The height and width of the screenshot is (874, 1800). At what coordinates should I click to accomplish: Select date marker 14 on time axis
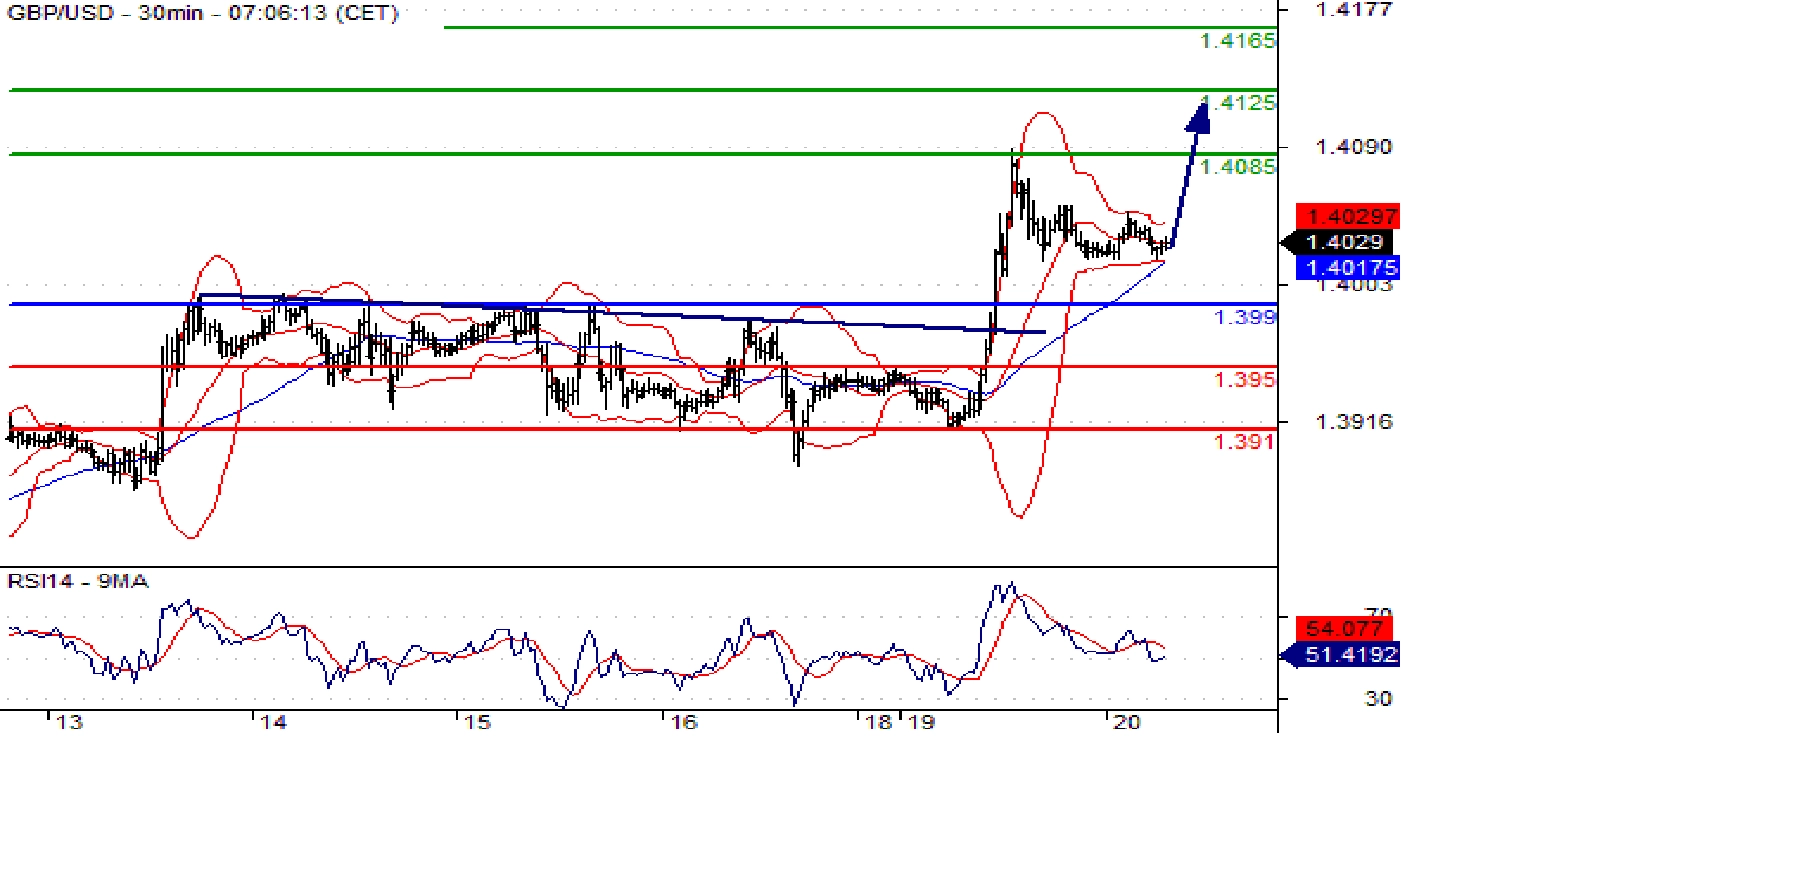273,722
